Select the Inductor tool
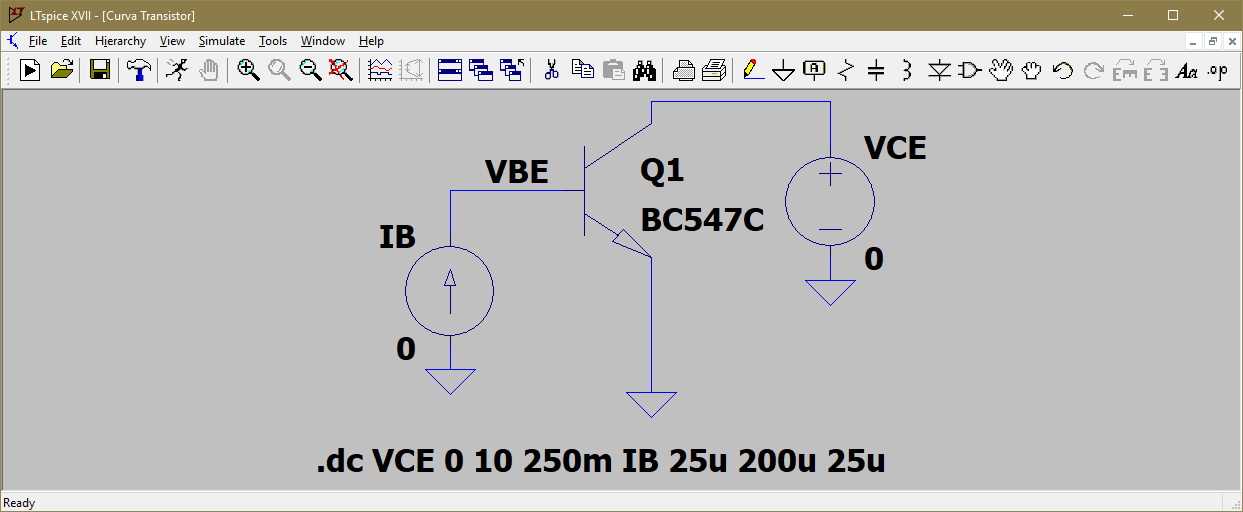This screenshot has height=512, width=1243. point(907,70)
